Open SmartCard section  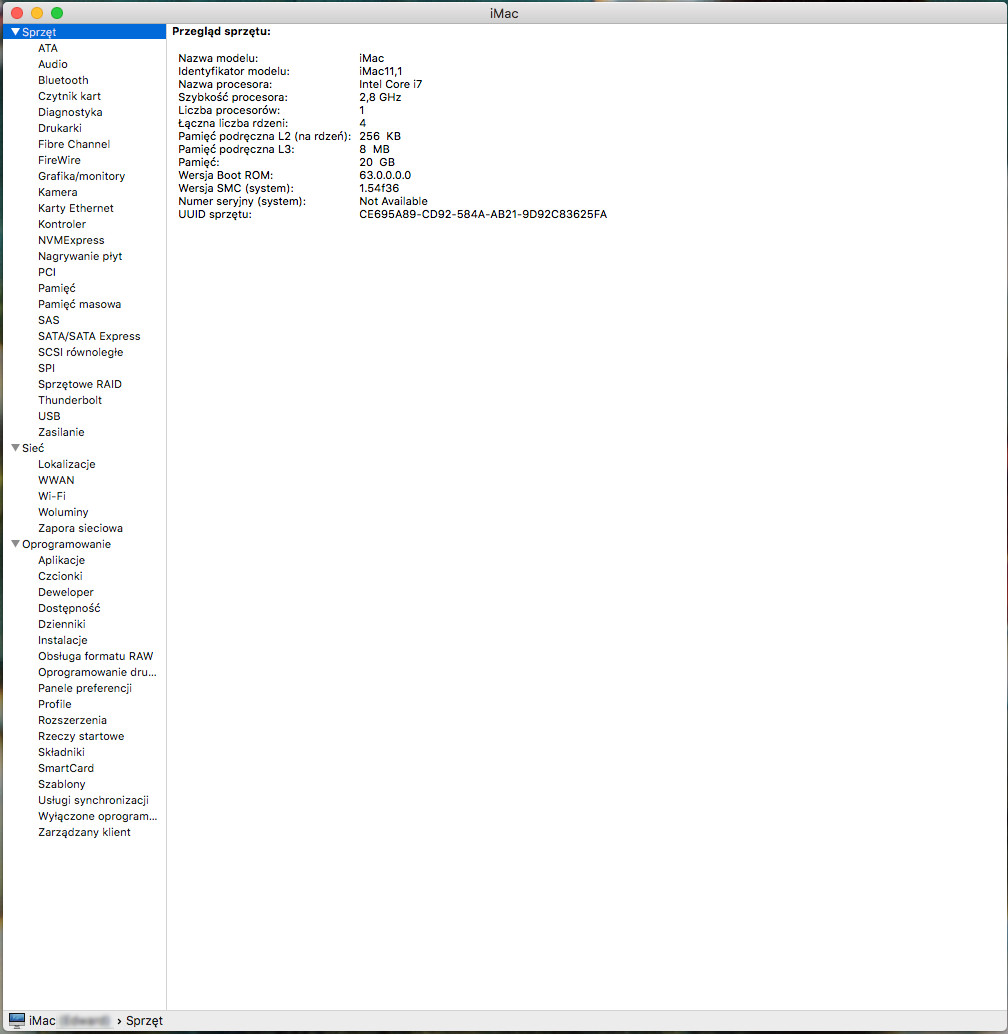click(66, 768)
